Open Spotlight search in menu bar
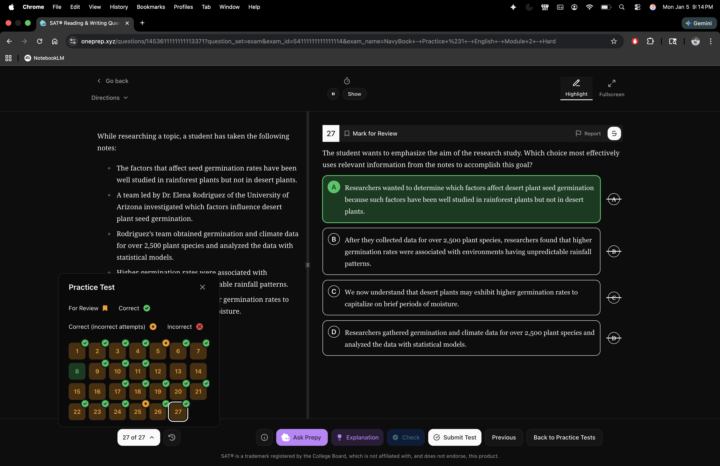Viewport: 720px width, 466px height. 622,7
